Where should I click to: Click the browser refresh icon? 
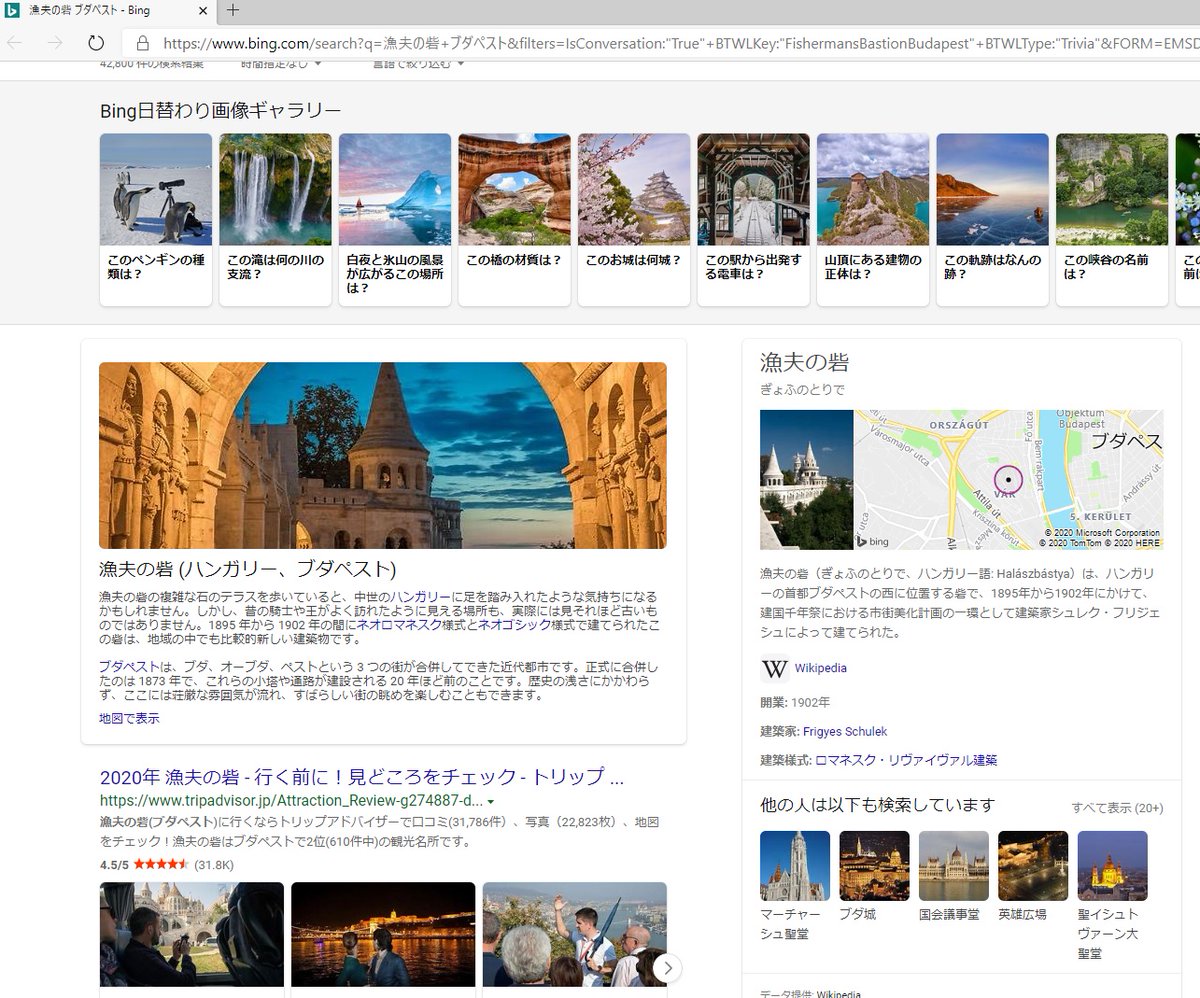pyautogui.click(x=96, y=43)
